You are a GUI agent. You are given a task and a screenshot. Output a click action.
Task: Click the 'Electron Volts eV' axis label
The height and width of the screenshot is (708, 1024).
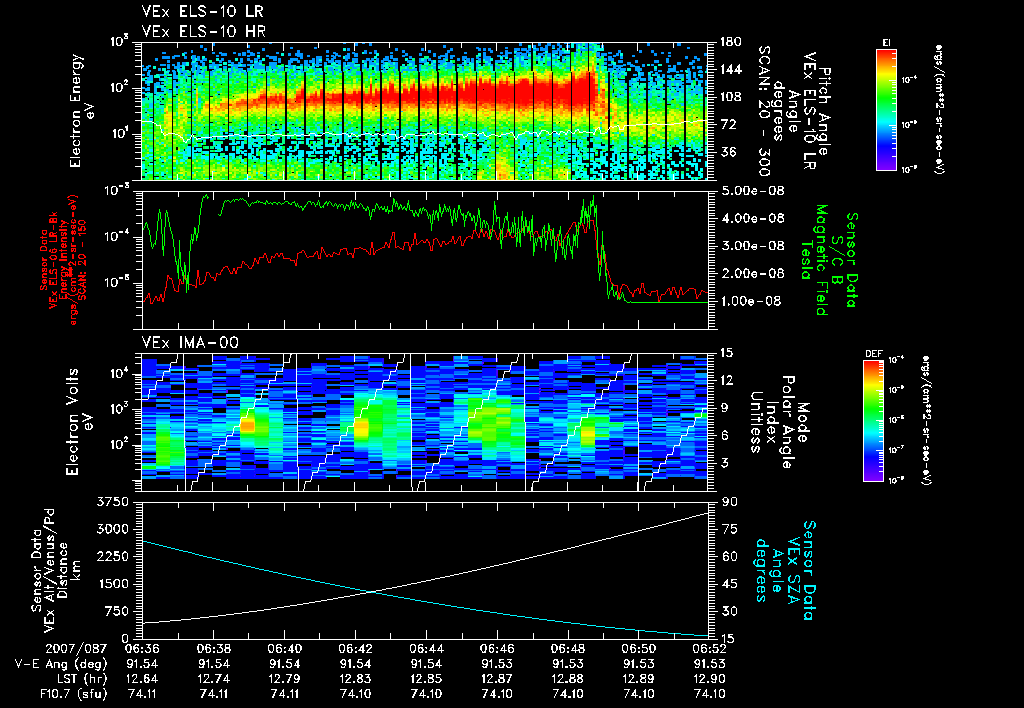[78, 422]
